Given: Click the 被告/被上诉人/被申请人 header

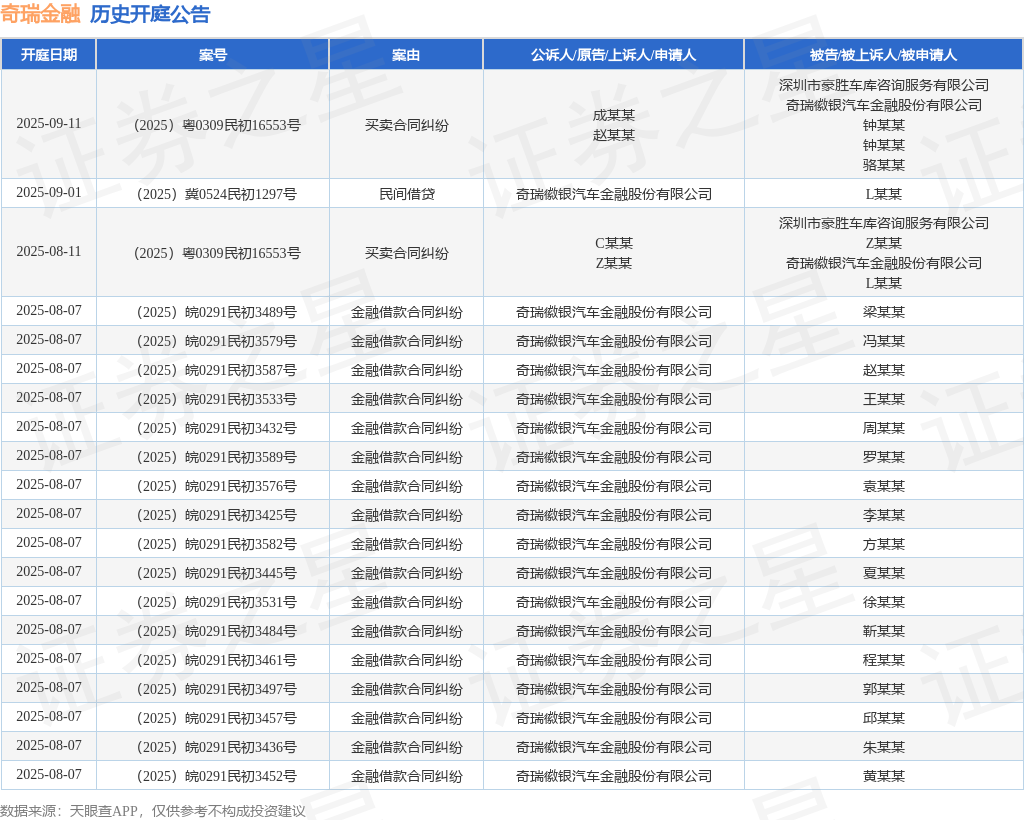Looking at the screenshot, I should coord(883,55).
